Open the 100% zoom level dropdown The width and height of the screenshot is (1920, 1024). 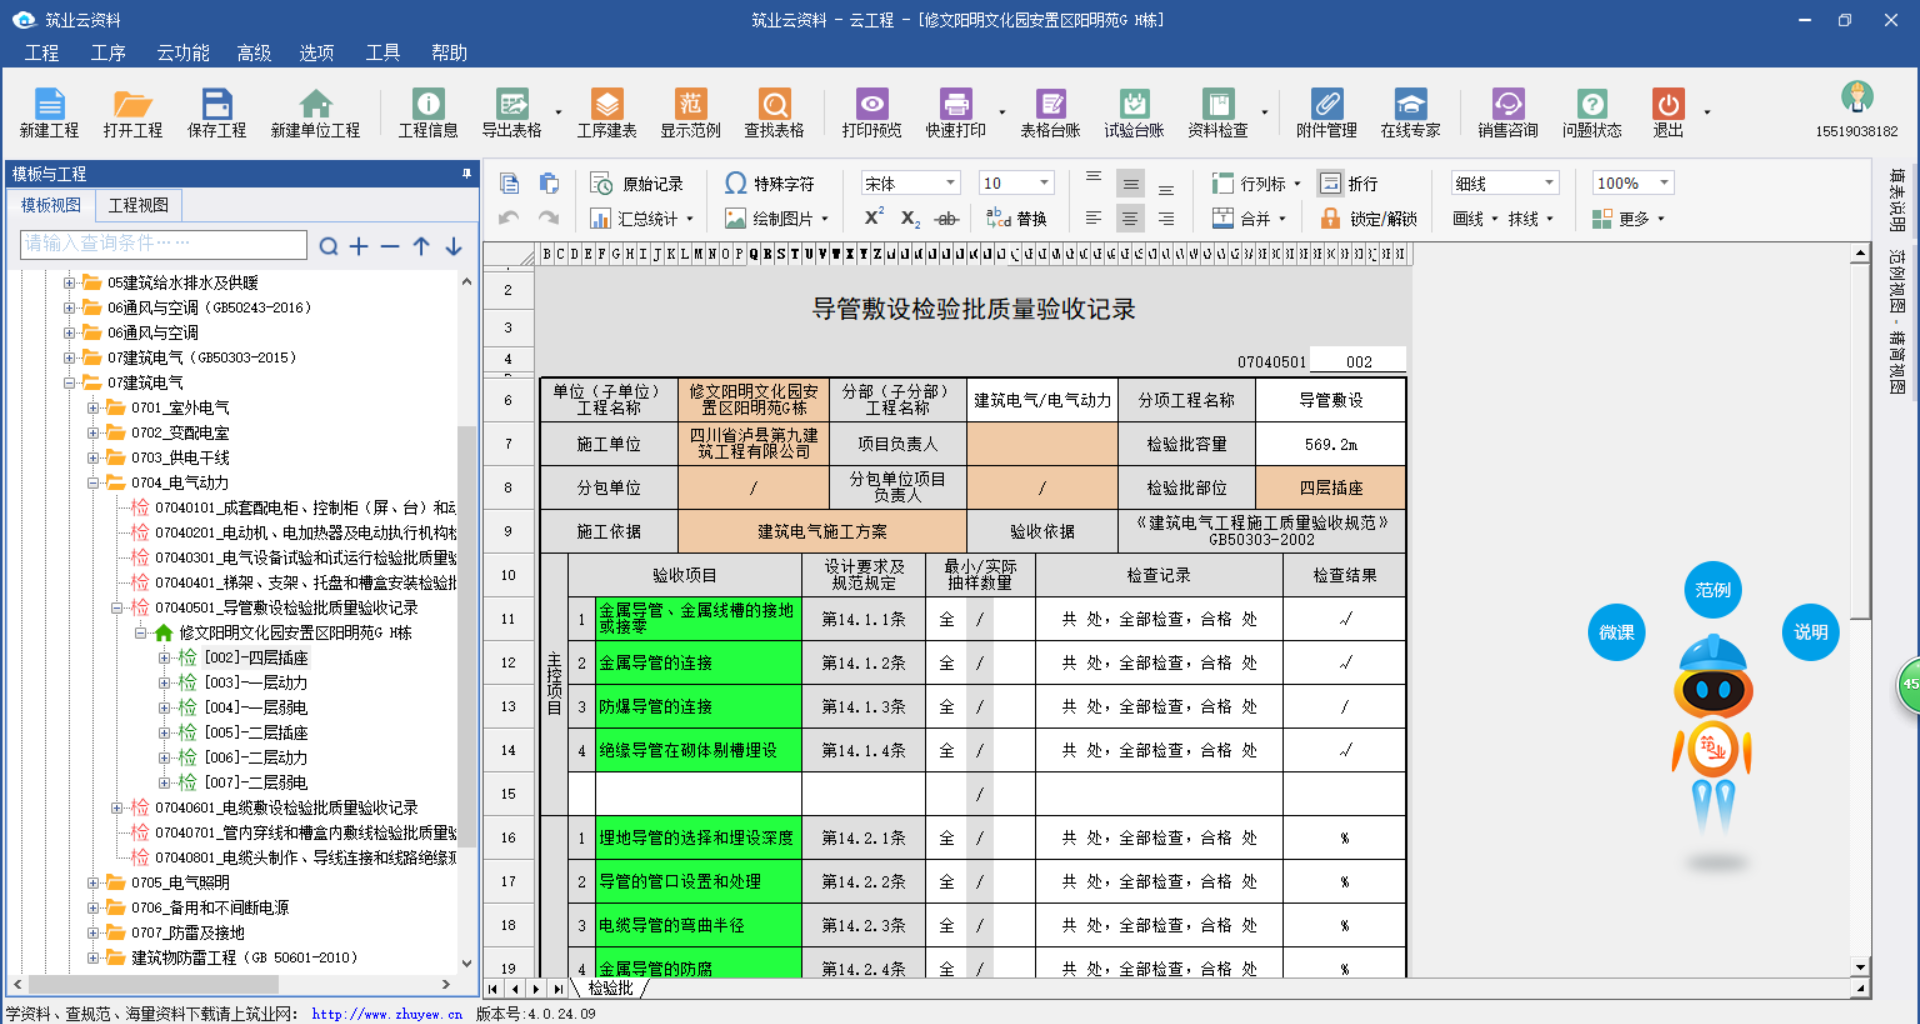[x=1633, y=183]
